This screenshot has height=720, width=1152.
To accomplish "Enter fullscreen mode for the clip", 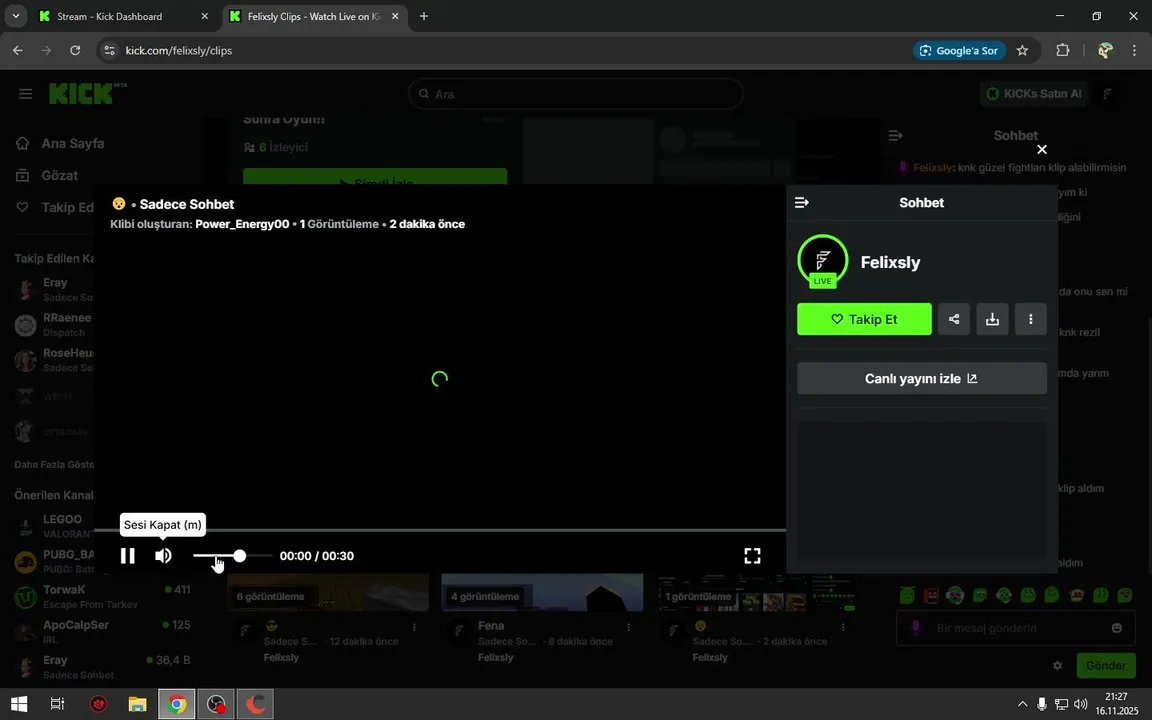I will coord(752,555).
